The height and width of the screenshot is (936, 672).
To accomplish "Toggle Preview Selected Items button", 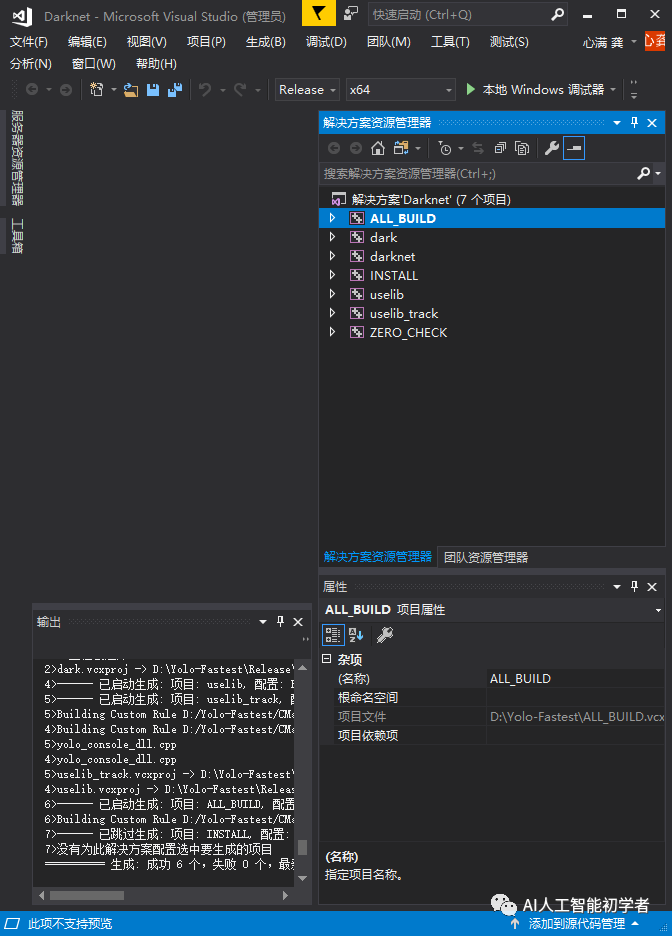I will point(574,148).
